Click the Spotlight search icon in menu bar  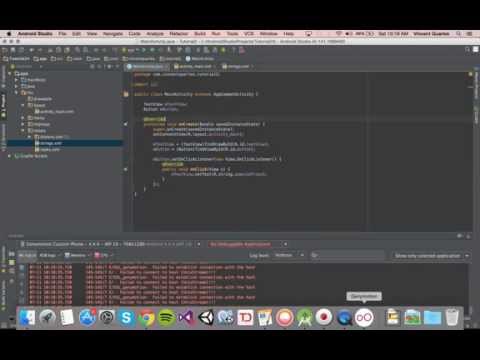pos(459,34)
